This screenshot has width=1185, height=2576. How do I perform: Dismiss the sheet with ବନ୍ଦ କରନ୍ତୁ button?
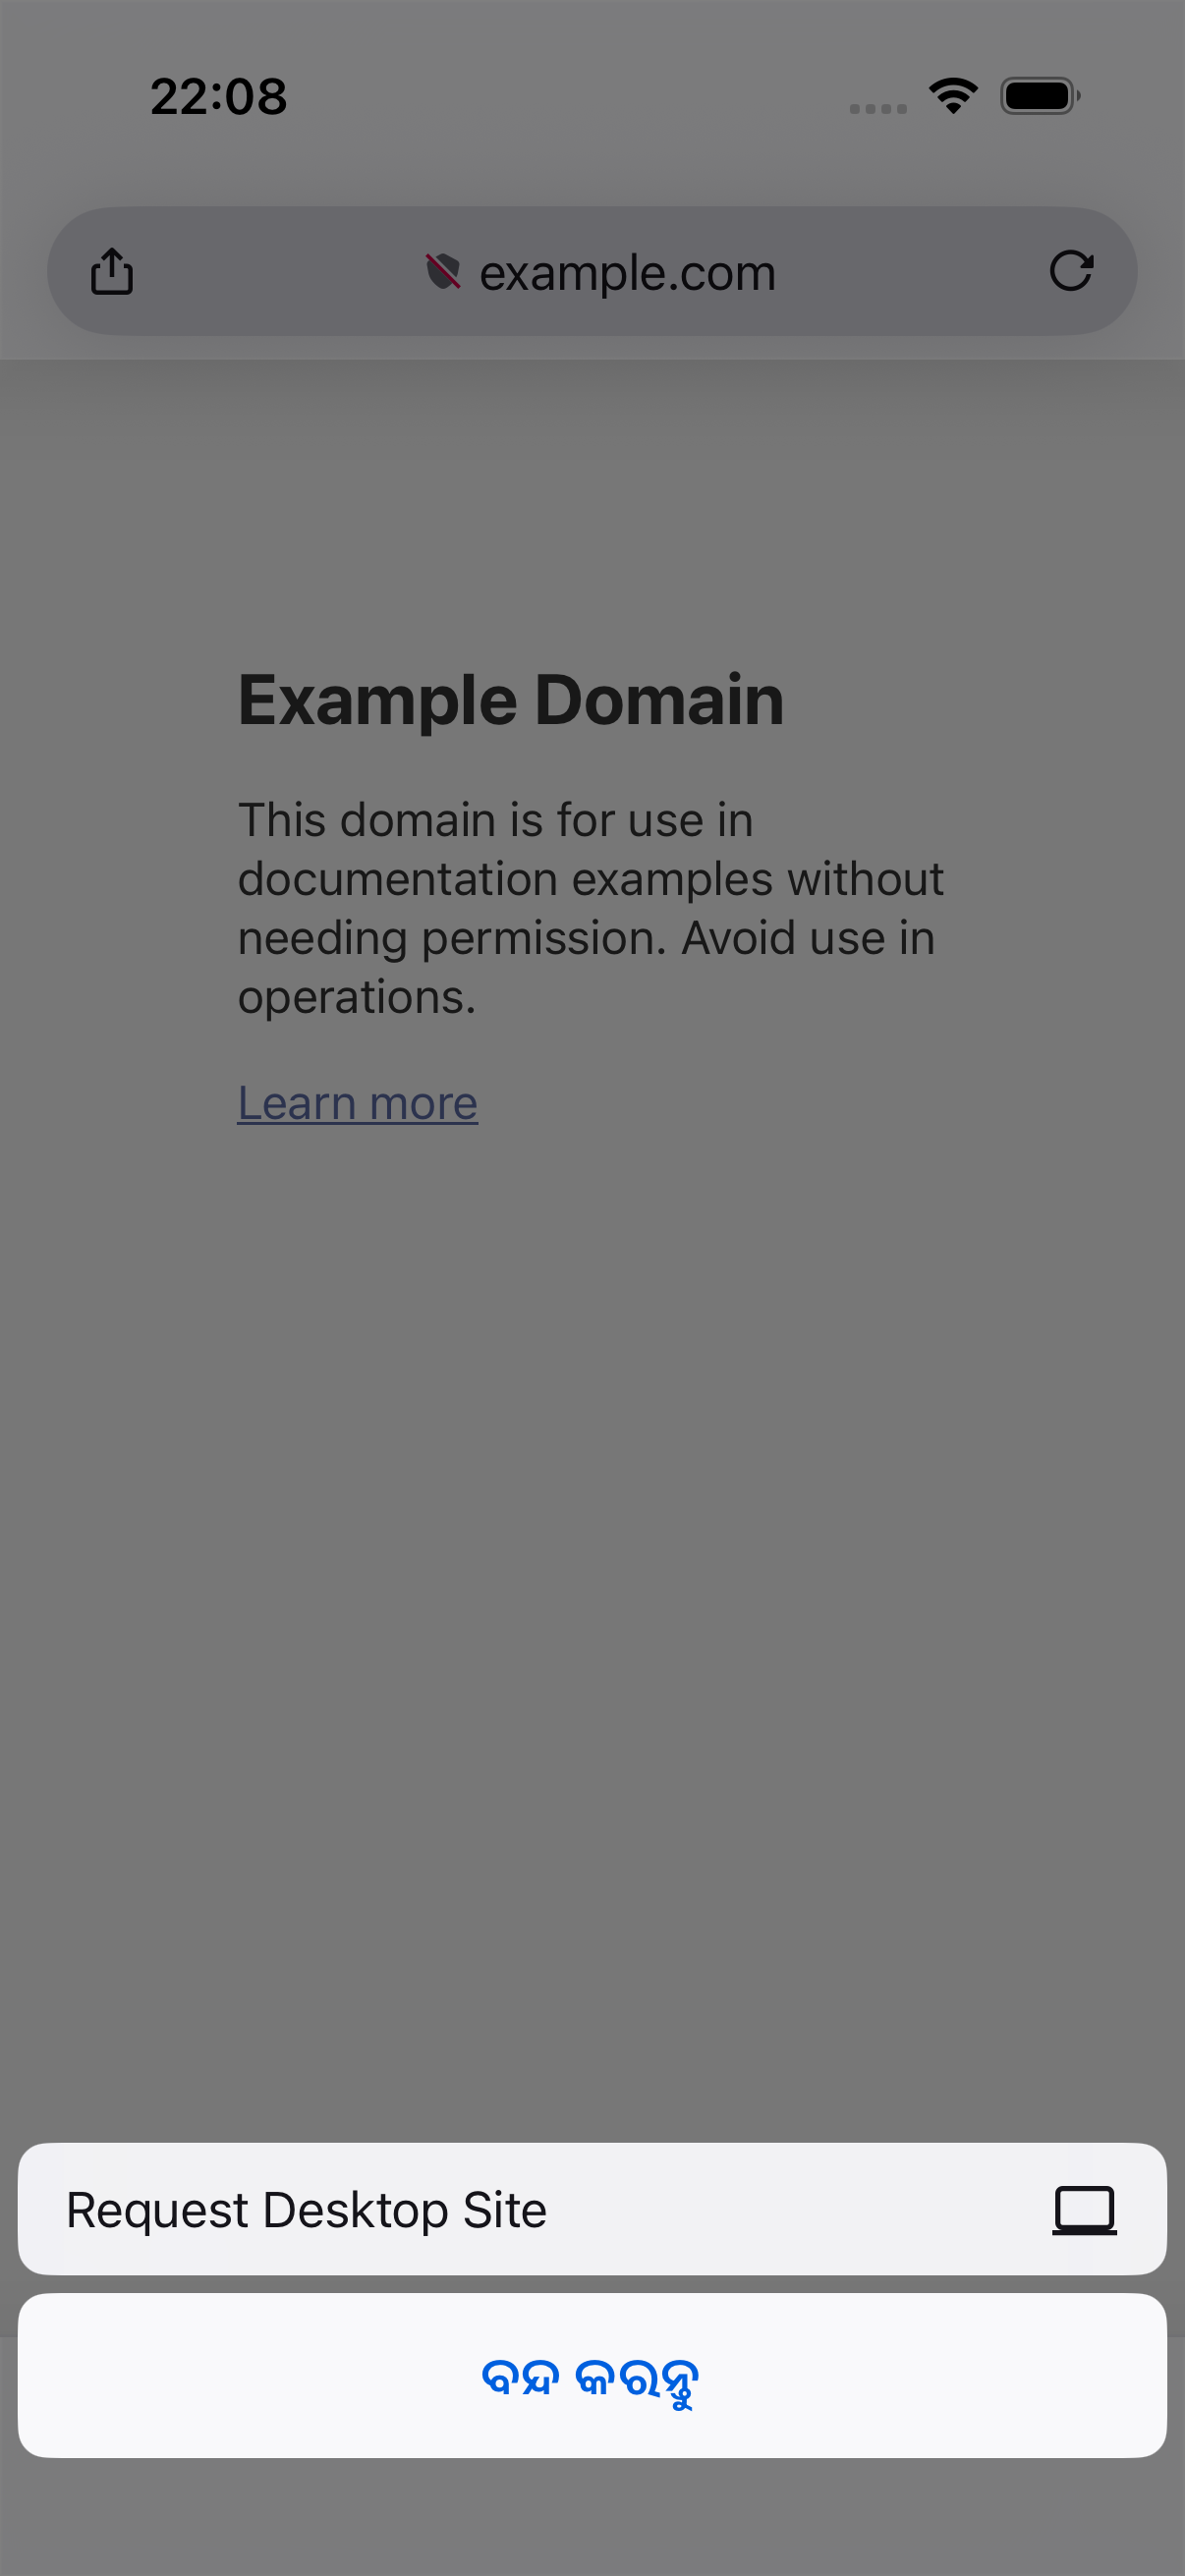coord(592,2376)
